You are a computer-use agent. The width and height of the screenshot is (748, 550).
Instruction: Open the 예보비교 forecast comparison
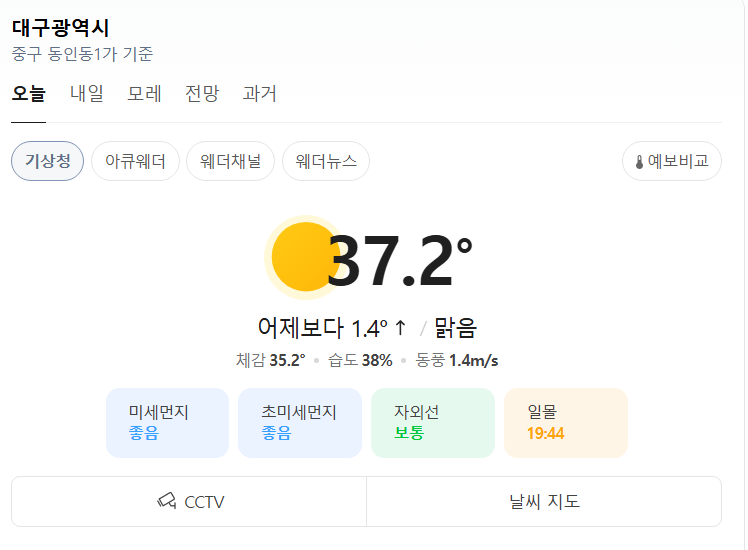(x=672, y=161)
